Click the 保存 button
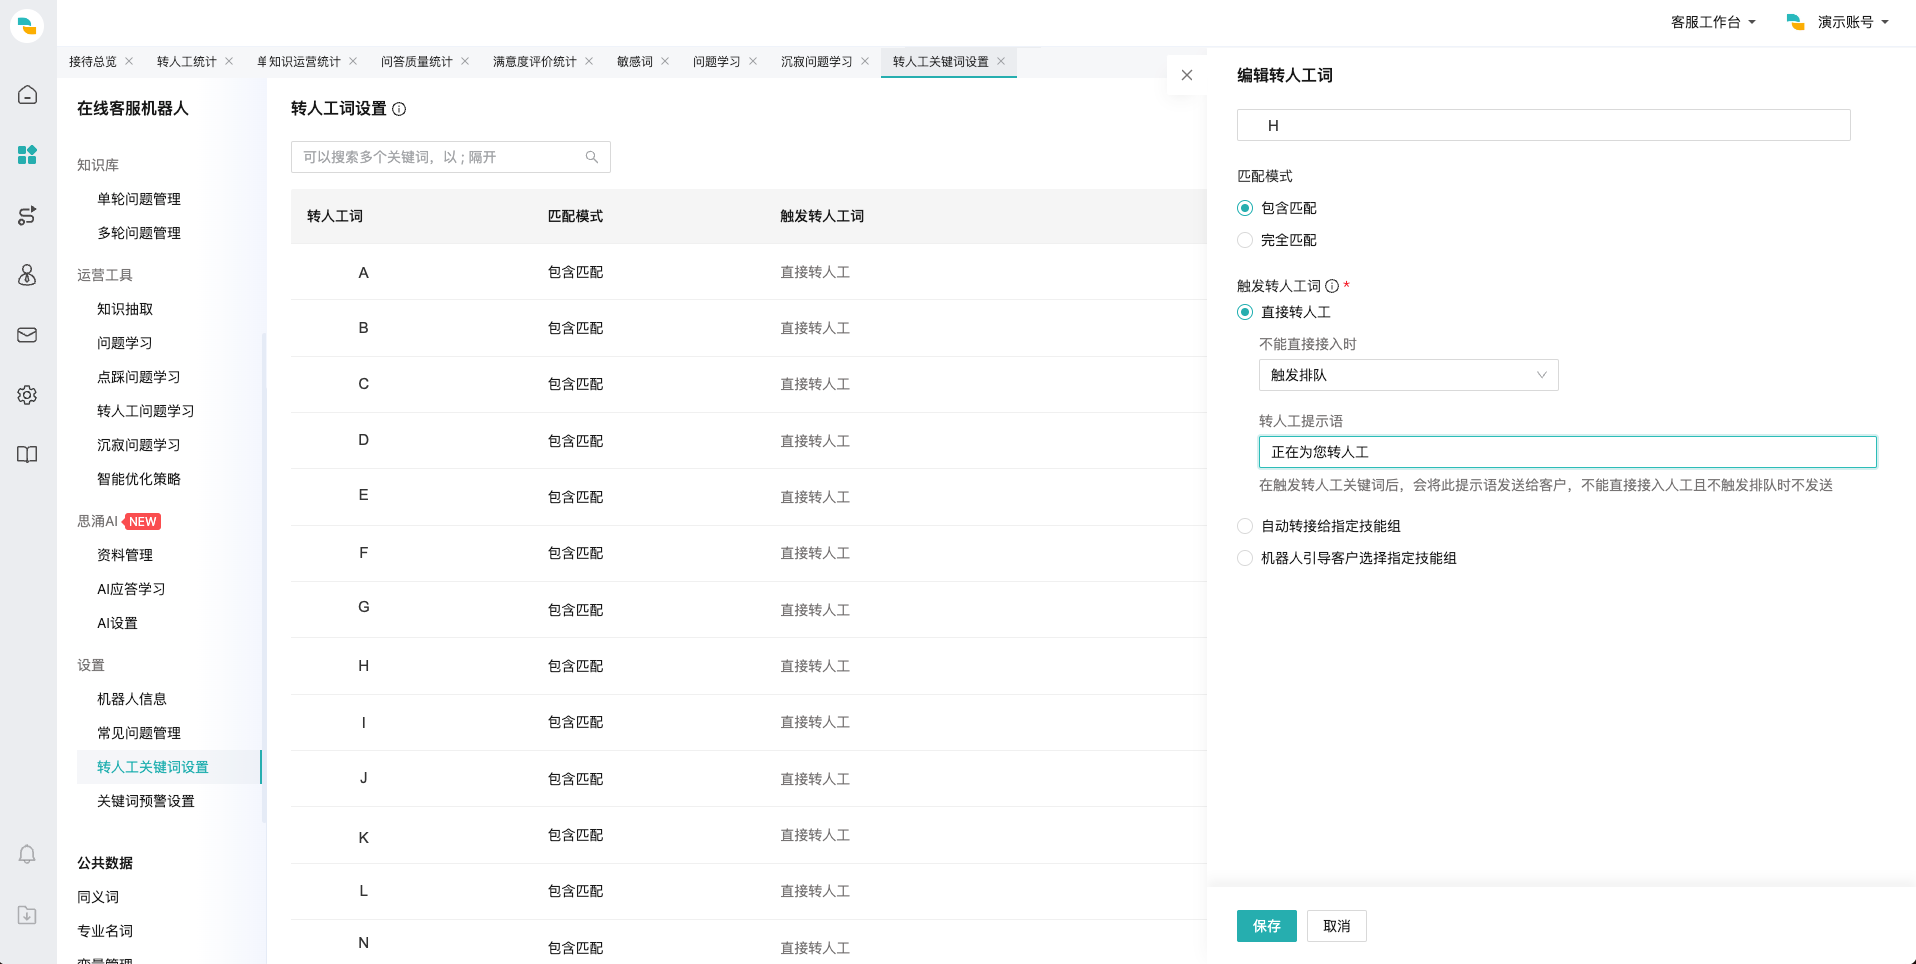1916x964 pixels. [x=1267, y=926]
